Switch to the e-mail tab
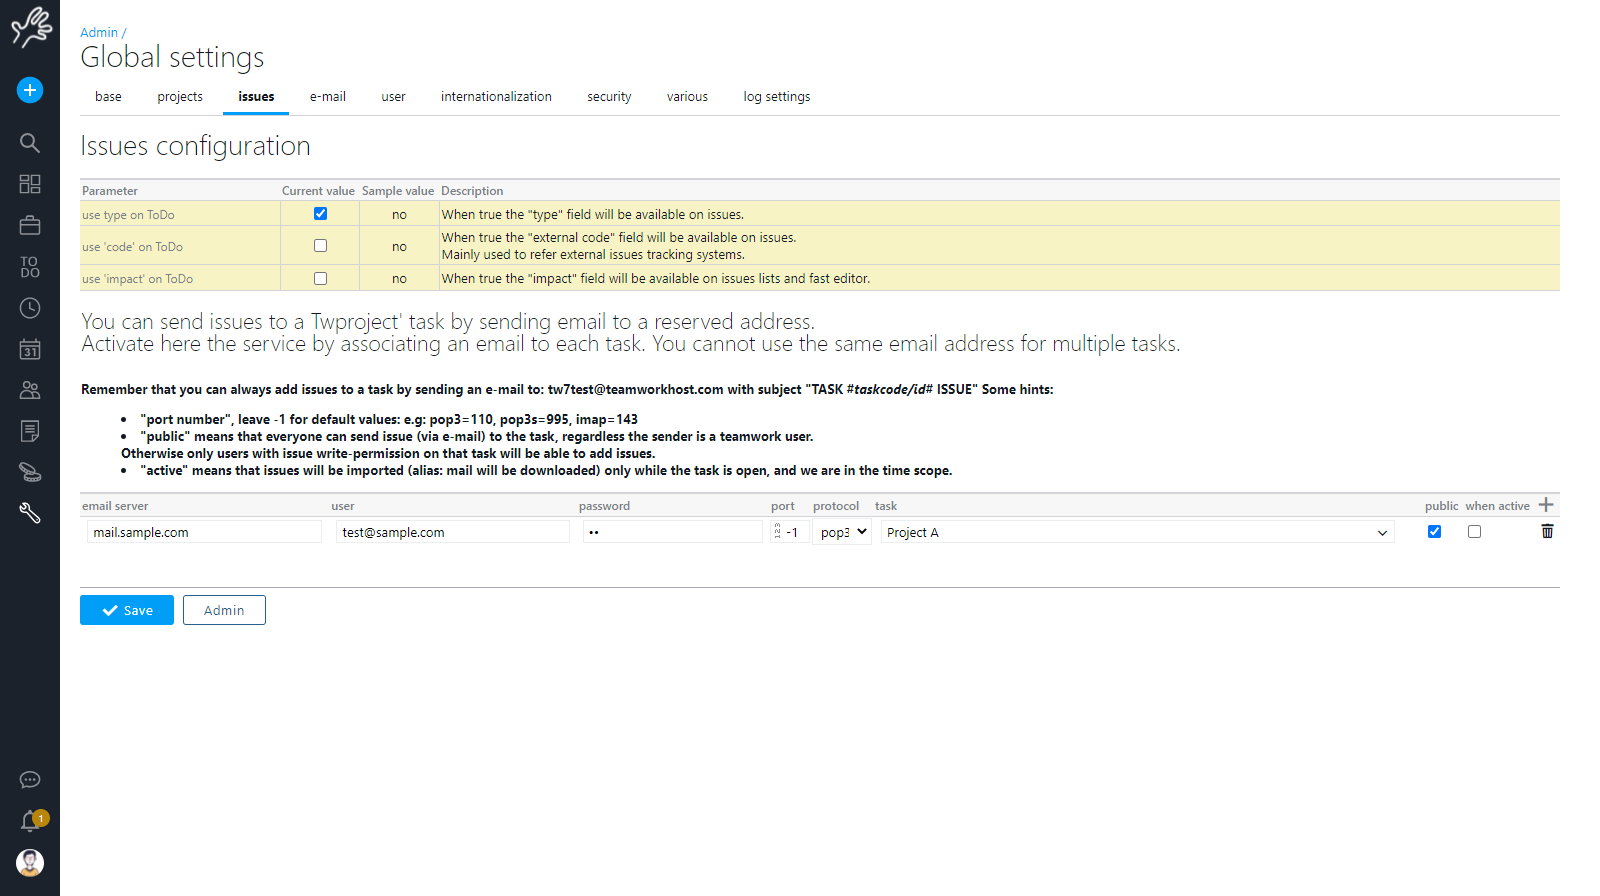Image resolution: width=1600 pixels, height=896 pixels. [327, 97]
